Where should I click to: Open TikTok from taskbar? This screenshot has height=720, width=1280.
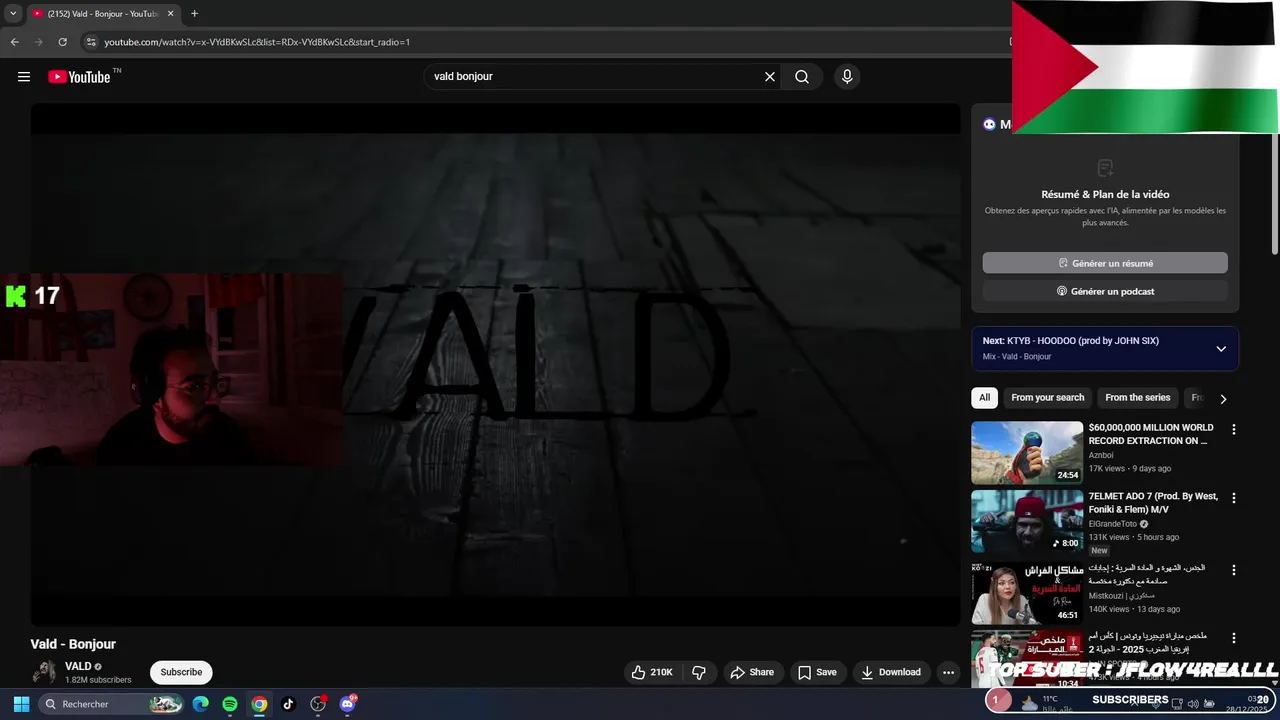coord(288,704)
